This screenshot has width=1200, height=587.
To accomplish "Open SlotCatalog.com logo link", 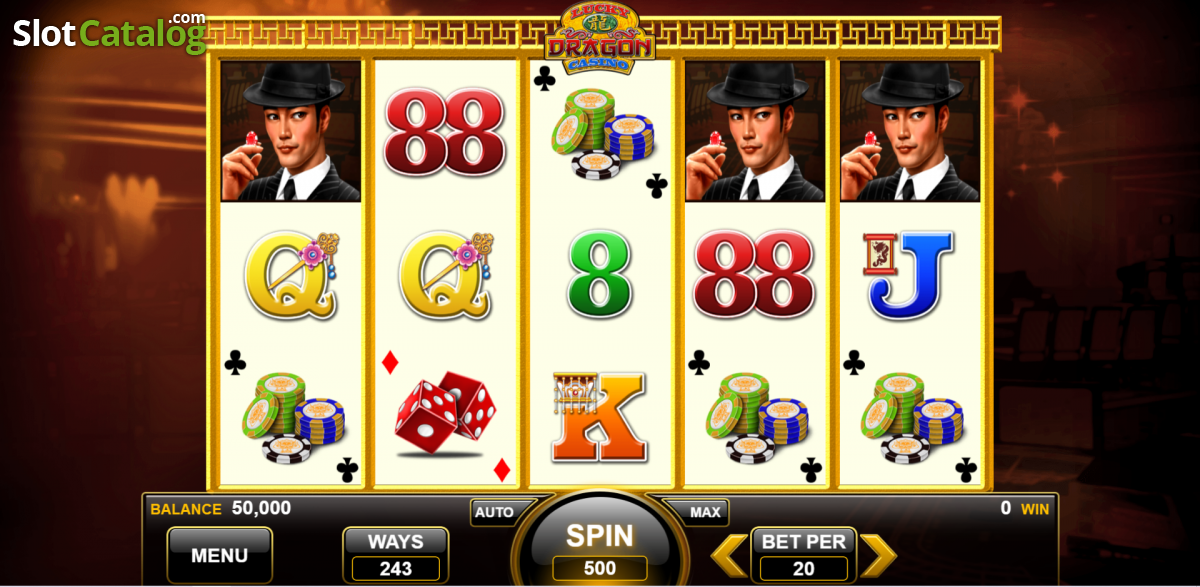I will (x=110, y=33).
